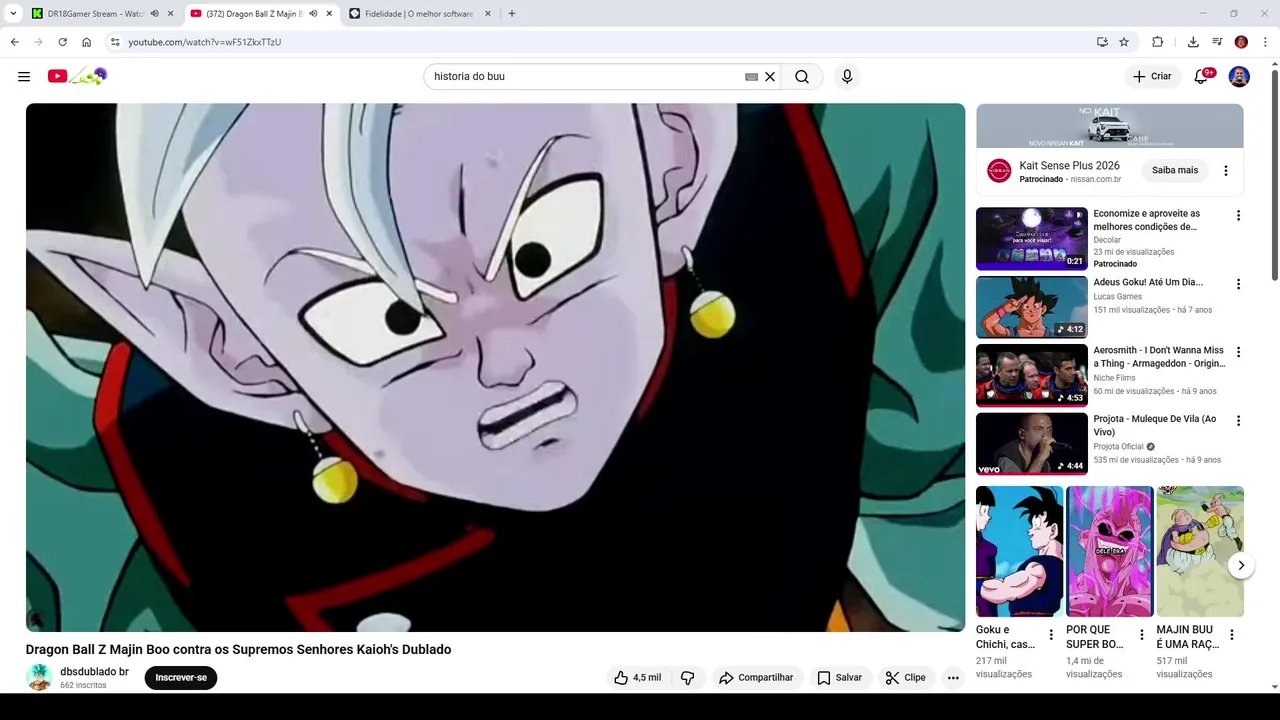Close the Fidelidade tab
Image resolution: width=1280 pixels, height=720 pixels.
488,14
